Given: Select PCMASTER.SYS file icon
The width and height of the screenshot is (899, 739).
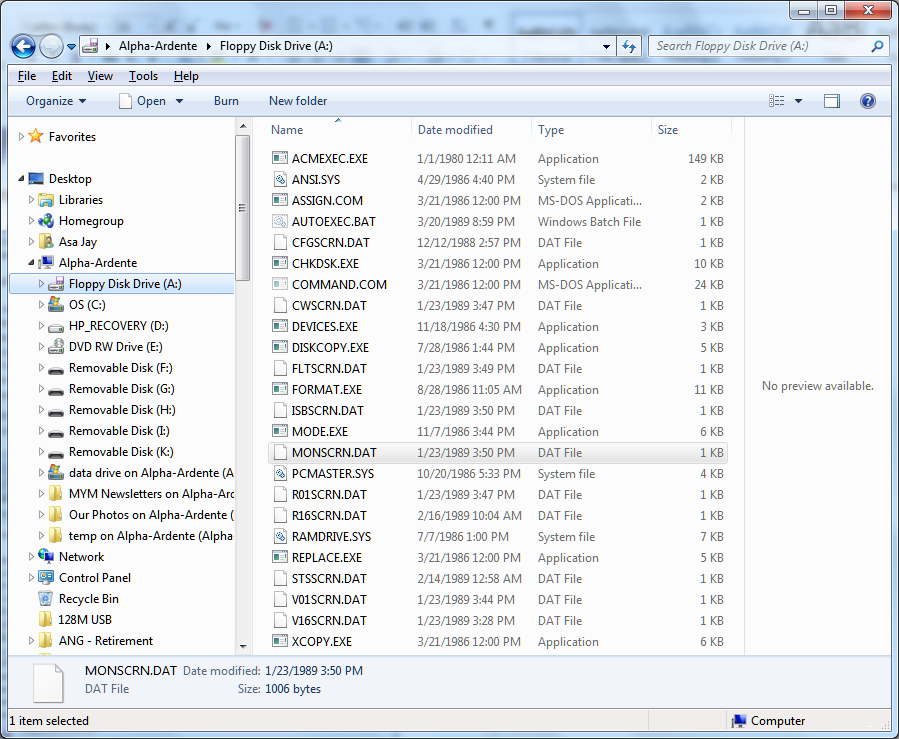Looking at the screenshot, I should (x=280, y=474).
